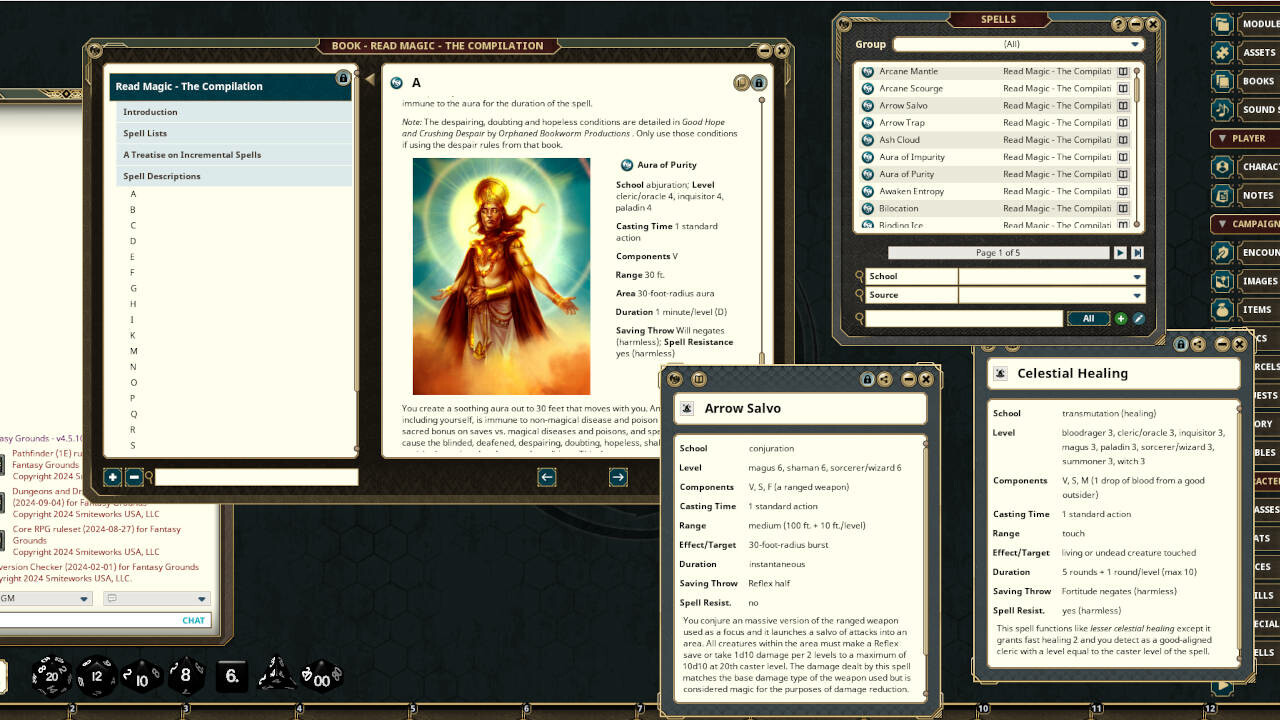The image size is (1280, 720).
Task: Click the d12 die icon
Action: pos(97,676)
